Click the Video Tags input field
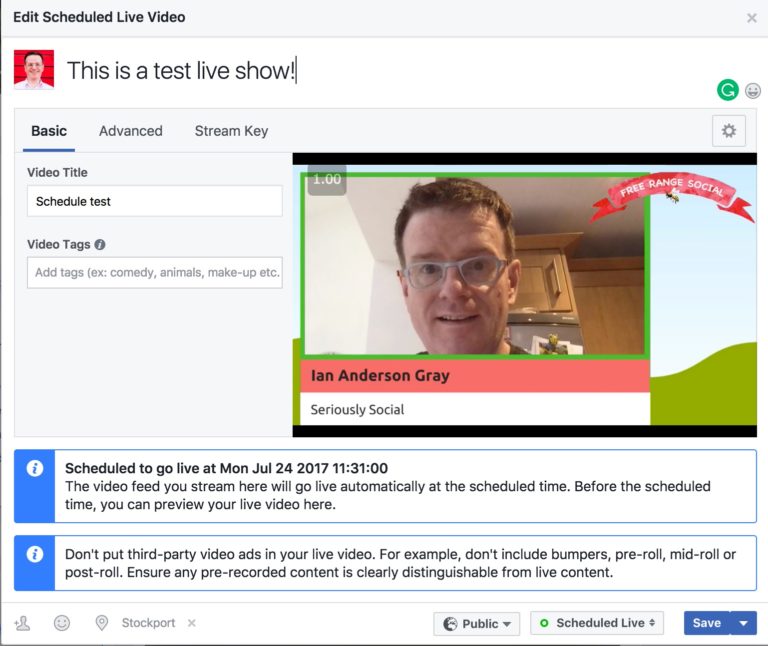Viewport: 768px width, 646px height. click(155, 272)
